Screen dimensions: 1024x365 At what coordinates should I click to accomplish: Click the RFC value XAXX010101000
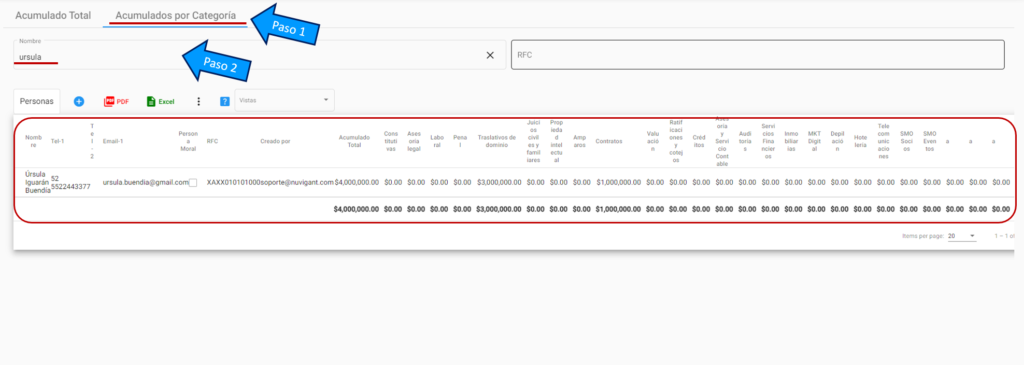tap(233, 183)
